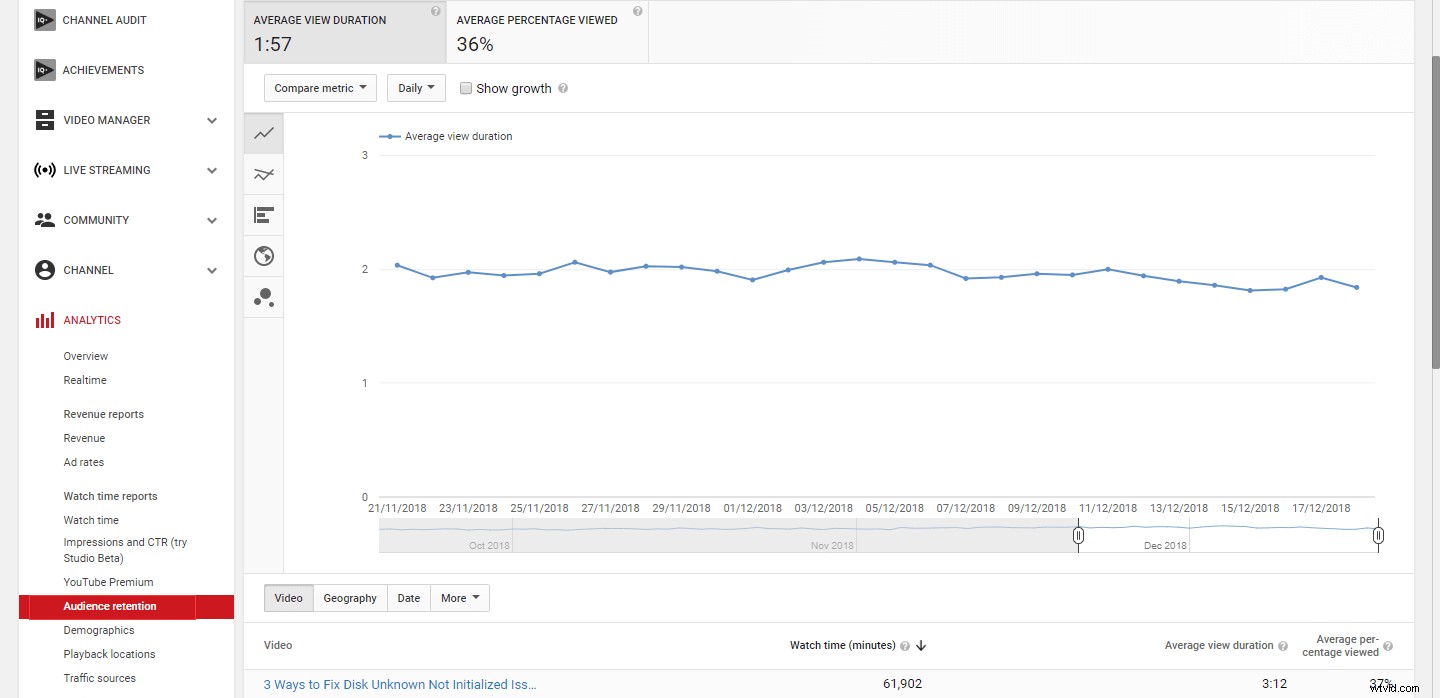Click the help icon next to Average view duration
Image resolution: width=1440 pixels, height=698 pixels.
click(x=434, y=10)
